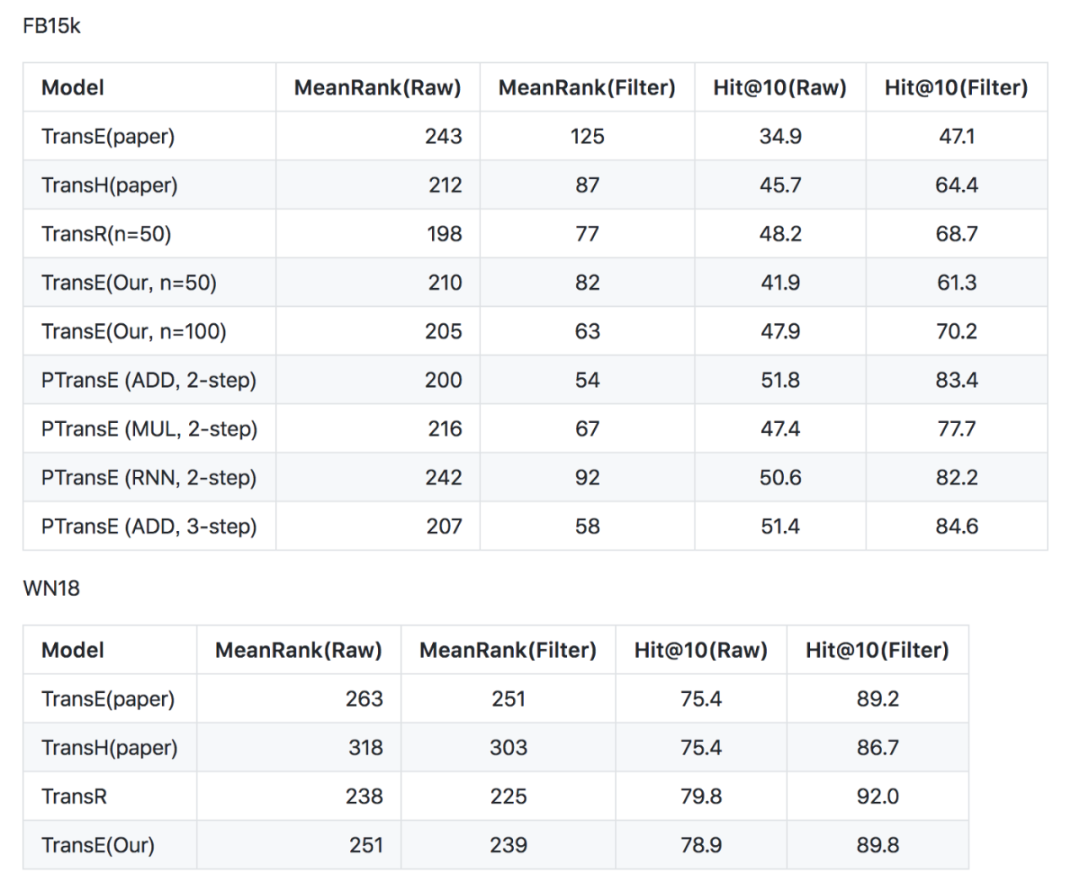Viewport: 1080px width, 894px height.
Task: Click the Model header in WN18 table
Action: click(72, 650)
